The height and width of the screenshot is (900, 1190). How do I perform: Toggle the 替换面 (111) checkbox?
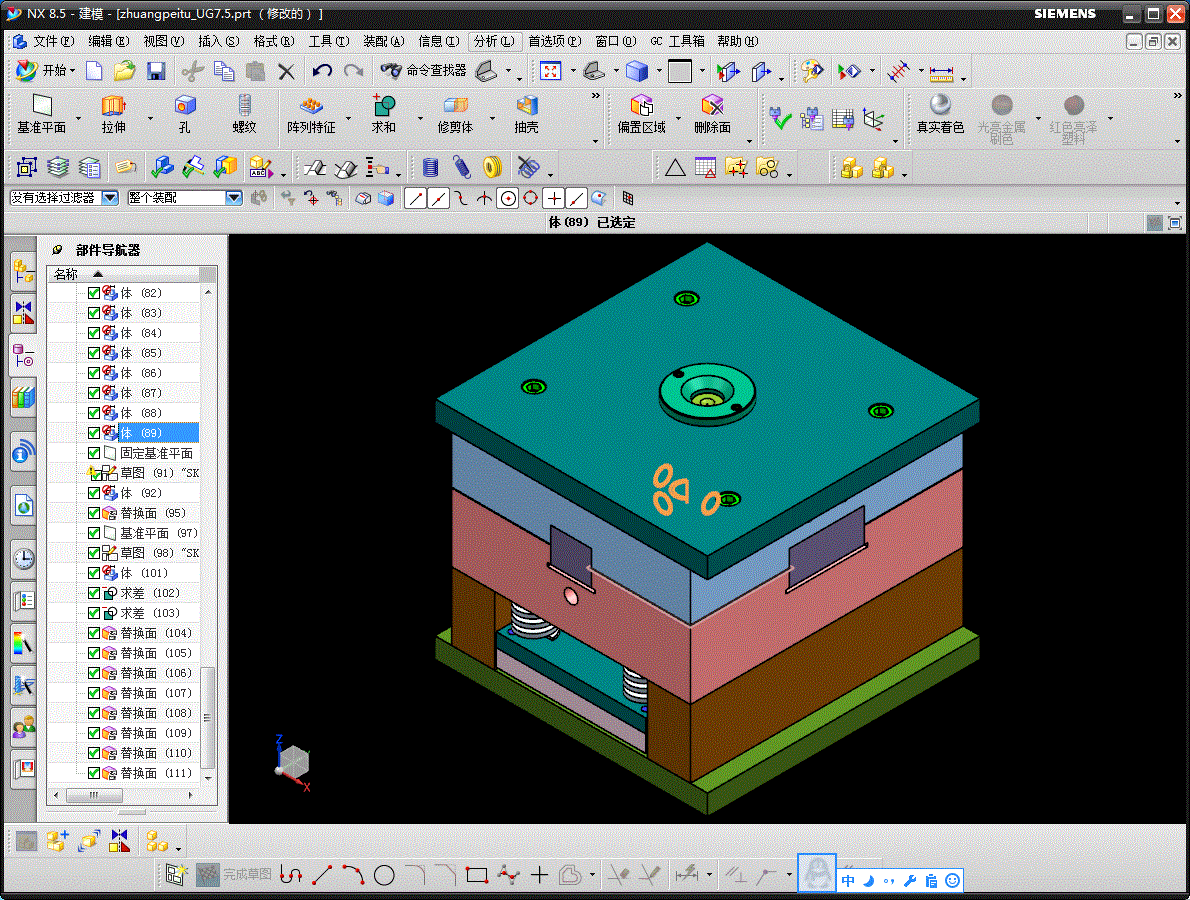[x=94, y=773]
